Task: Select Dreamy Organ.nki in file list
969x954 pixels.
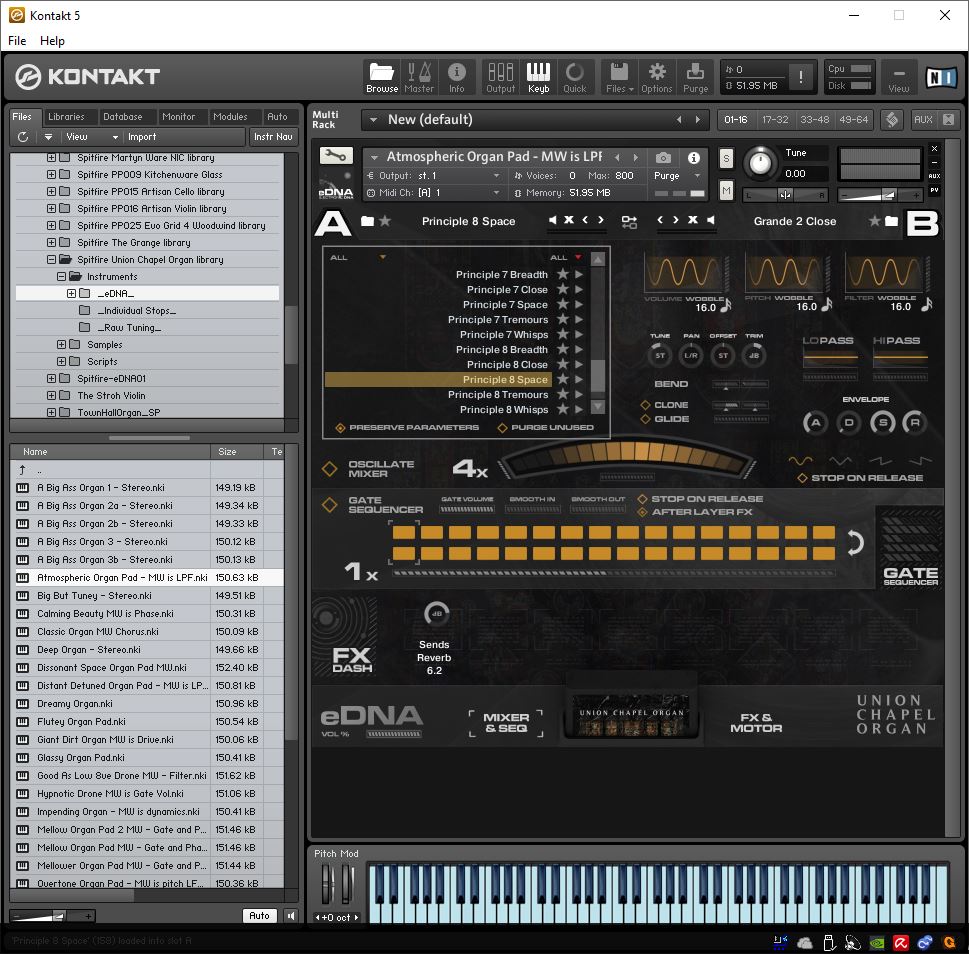Action: click(146, 704)
